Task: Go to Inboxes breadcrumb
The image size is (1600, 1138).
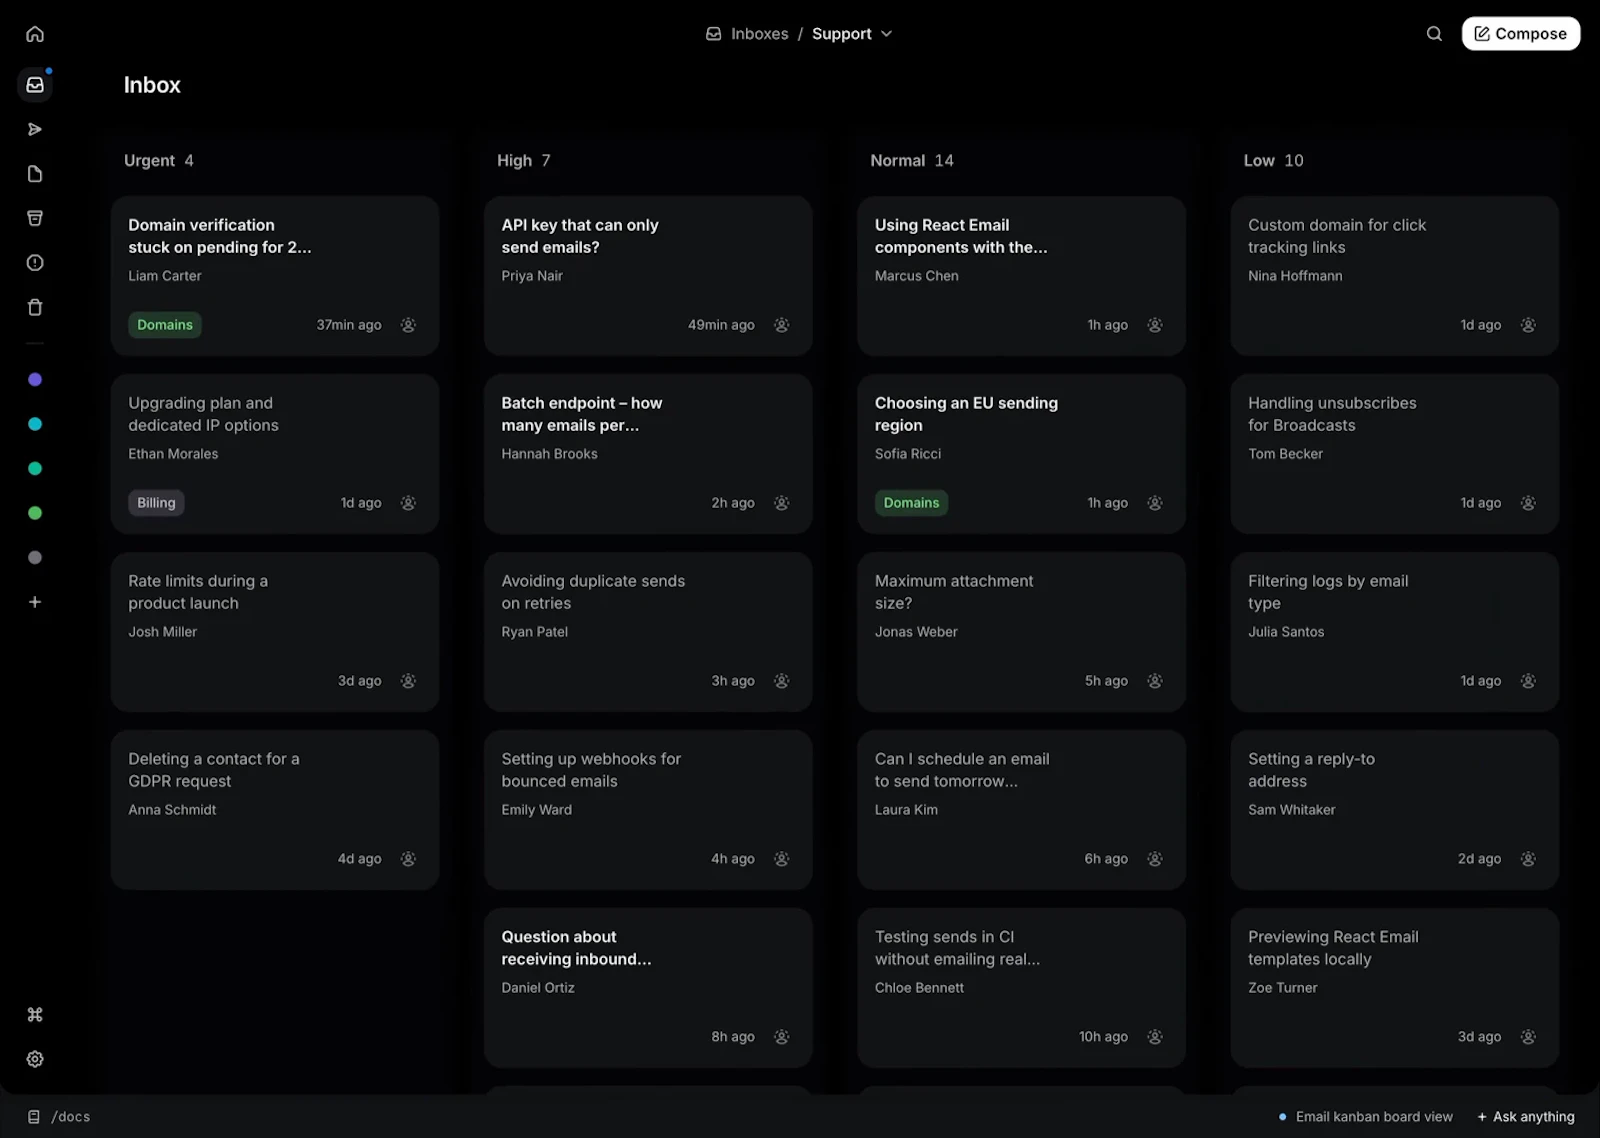Action: [747, 34]
